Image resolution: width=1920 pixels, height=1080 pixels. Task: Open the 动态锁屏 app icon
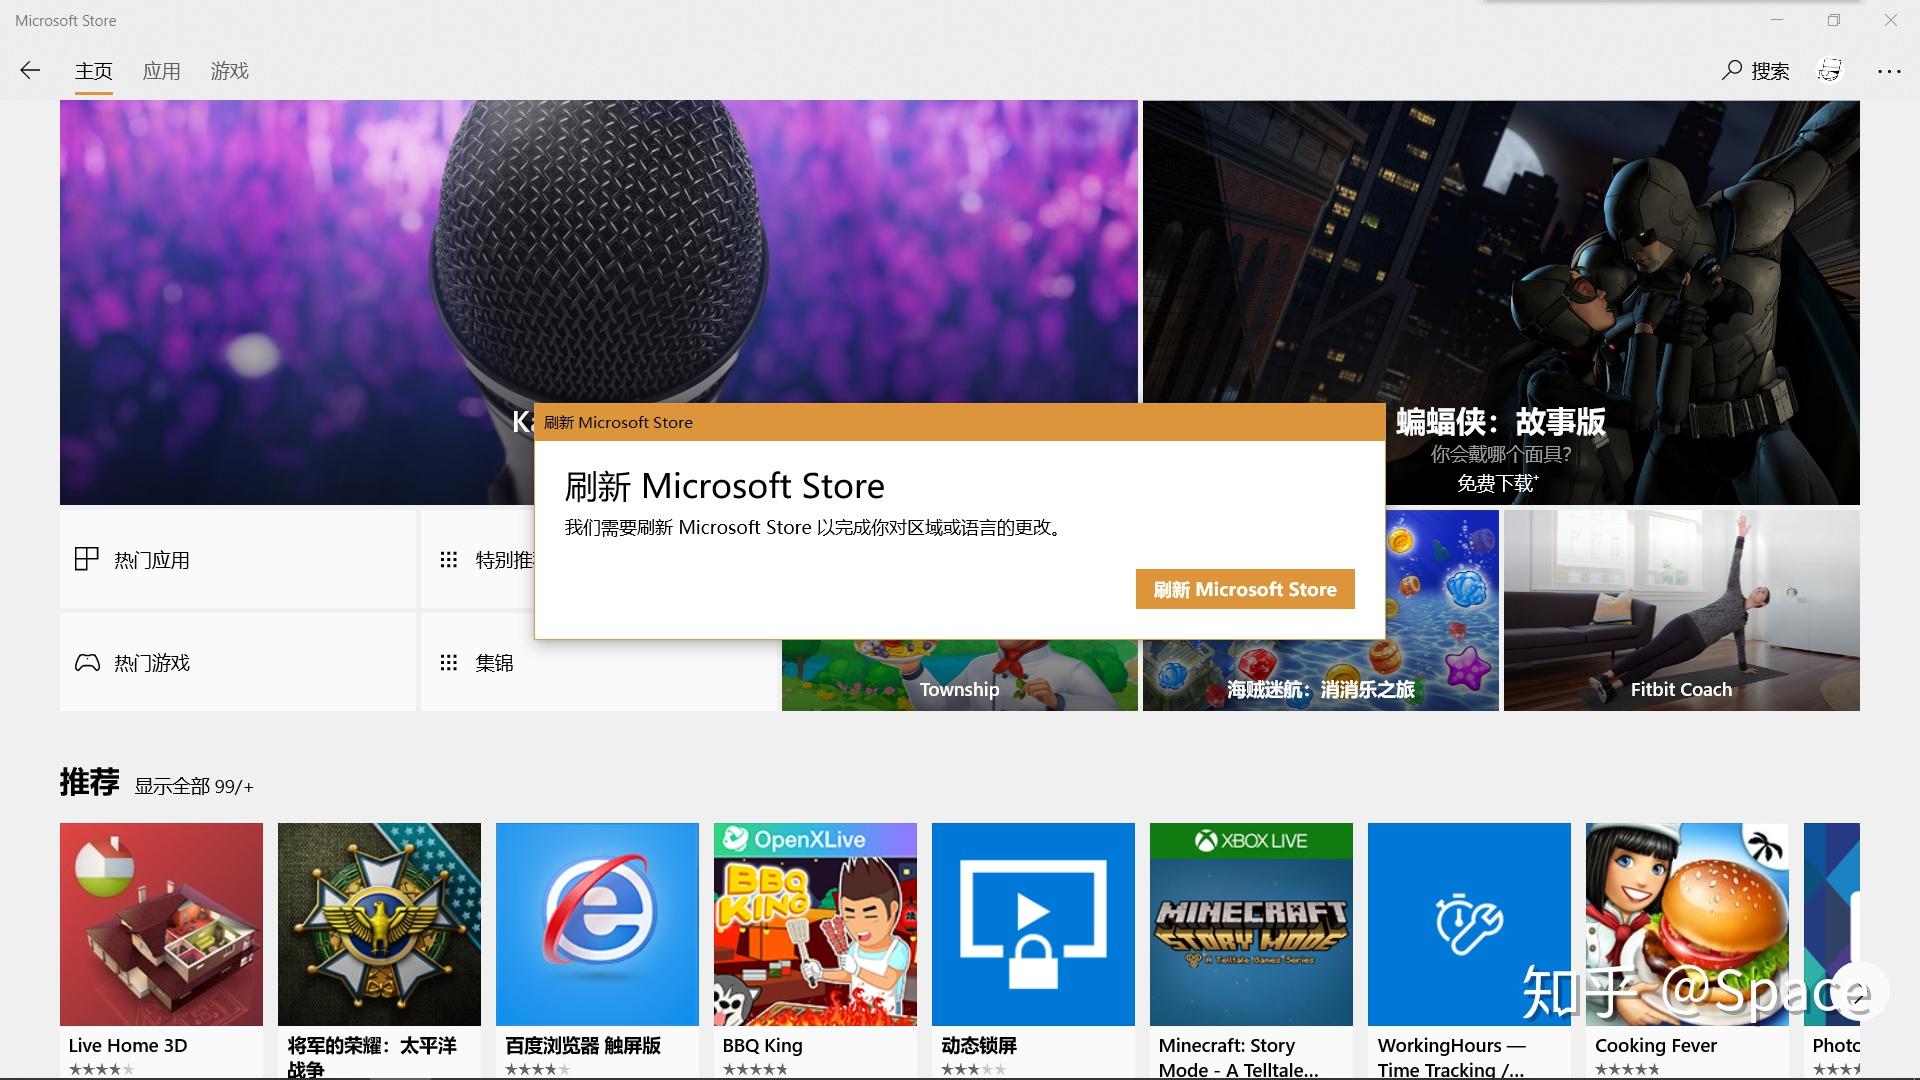[x=1033, y=924]
